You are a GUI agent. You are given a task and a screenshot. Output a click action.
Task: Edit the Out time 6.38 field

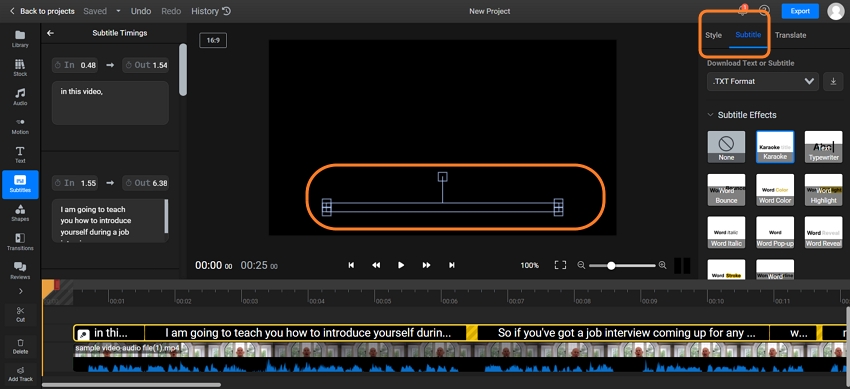point(145,183)
